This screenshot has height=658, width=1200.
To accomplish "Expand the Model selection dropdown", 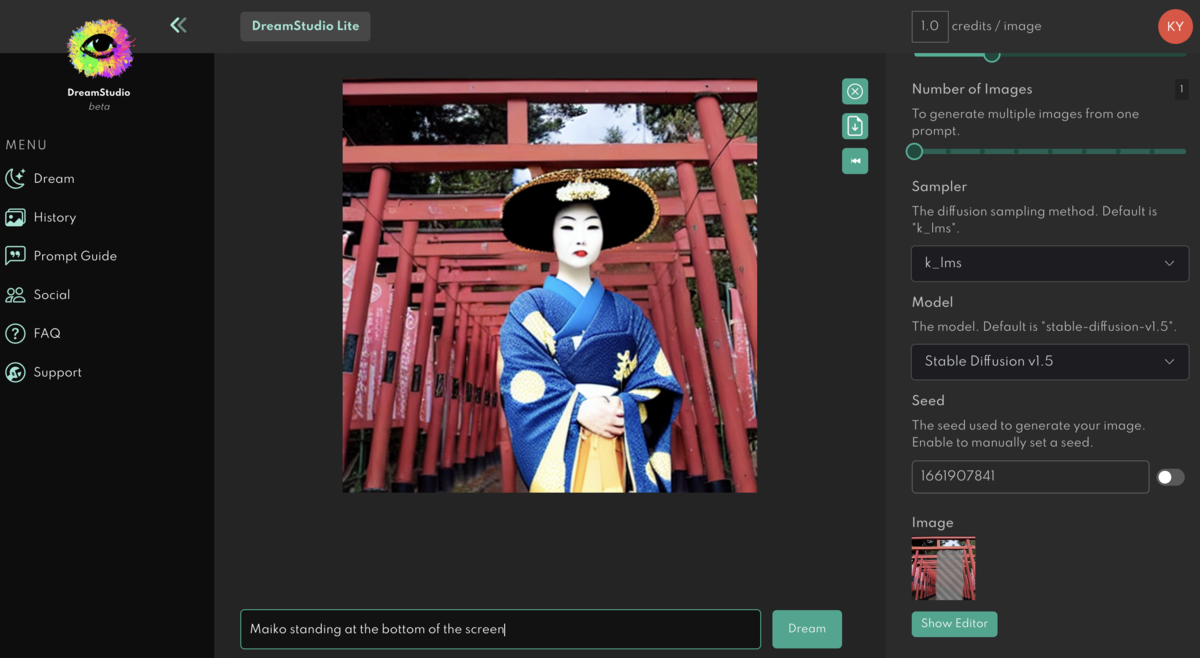I will pos(1049,362).
